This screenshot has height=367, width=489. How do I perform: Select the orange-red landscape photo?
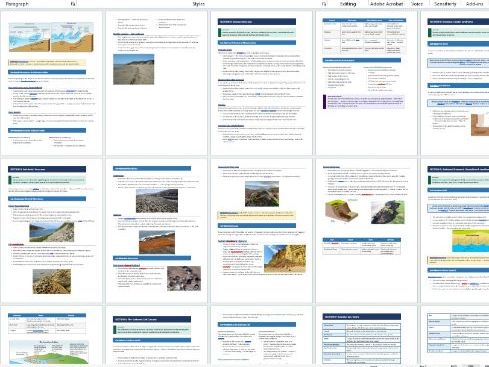(x=157, y=242)
